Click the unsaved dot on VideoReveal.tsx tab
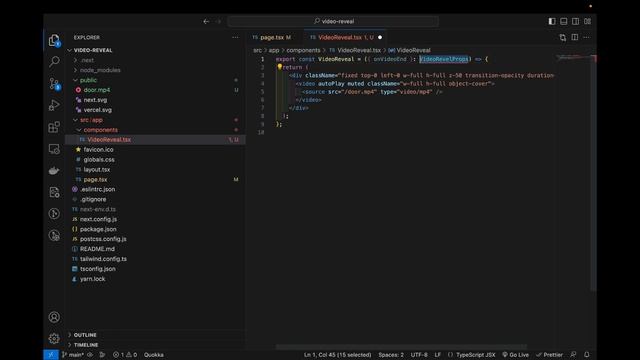This screenshot has width=640, height=360. coord(380,38)
